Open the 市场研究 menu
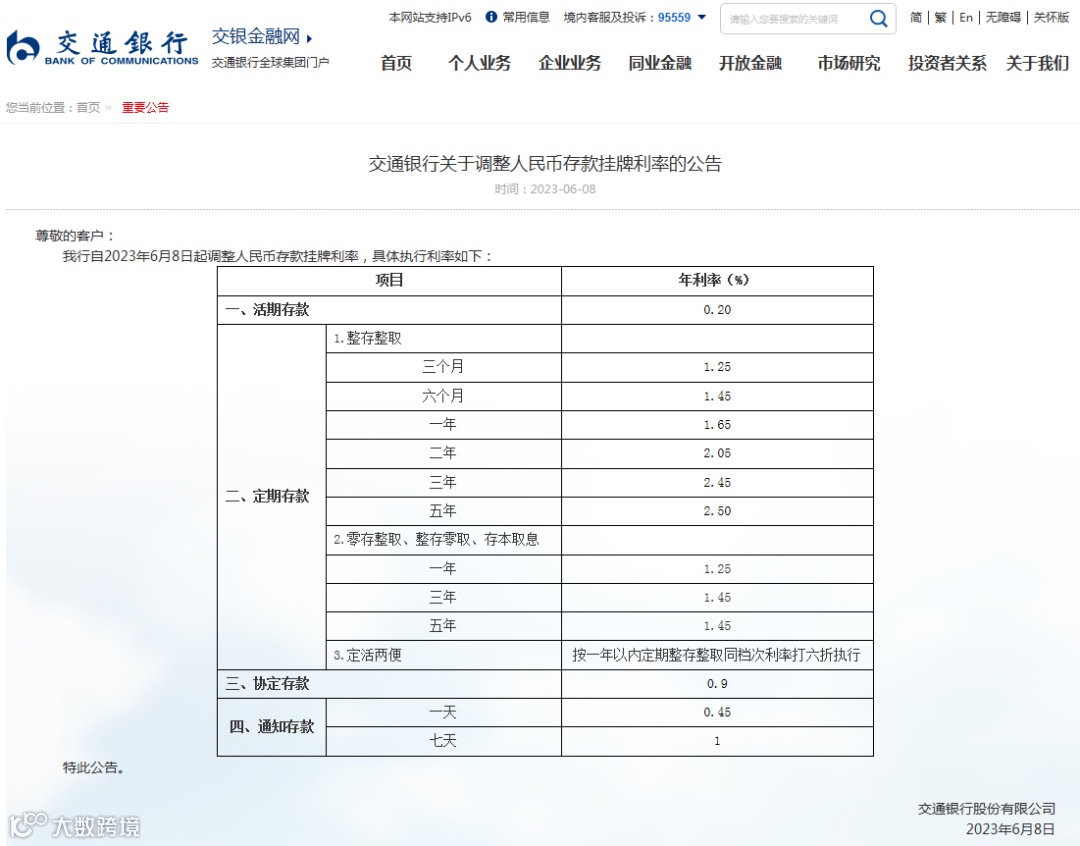Viewport: 1080px width, 846px height. click(x=849, y=63)
